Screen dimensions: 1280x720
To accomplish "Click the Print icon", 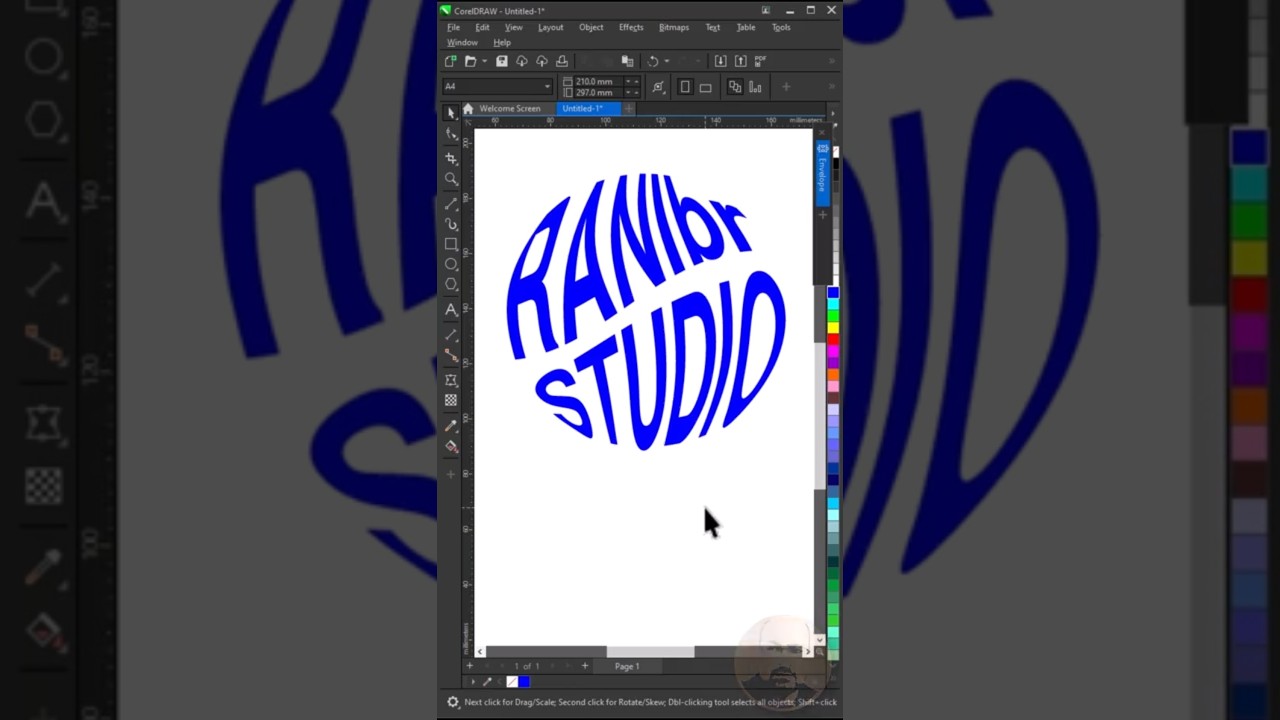I will click(x=562, y=61).
